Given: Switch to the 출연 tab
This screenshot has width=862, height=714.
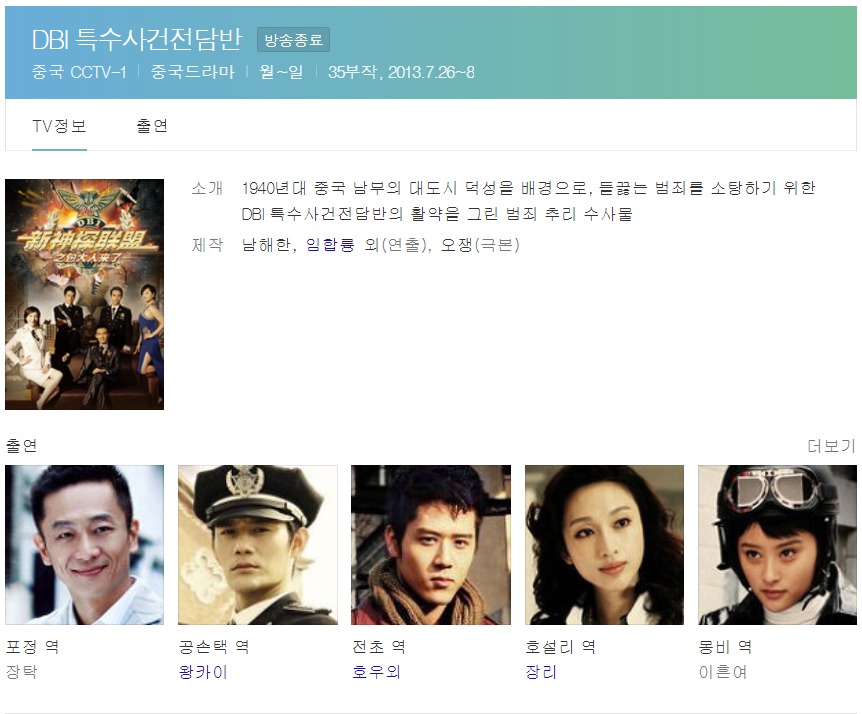Looking at the screenshot, I should [152, 126].
